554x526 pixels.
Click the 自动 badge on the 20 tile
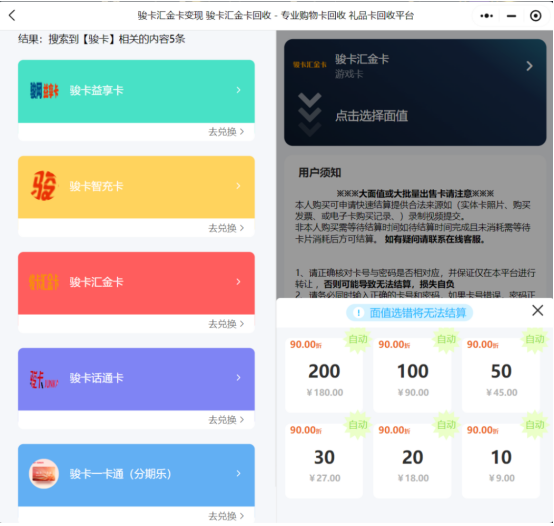pyautogui.click(x=447, y=425)
